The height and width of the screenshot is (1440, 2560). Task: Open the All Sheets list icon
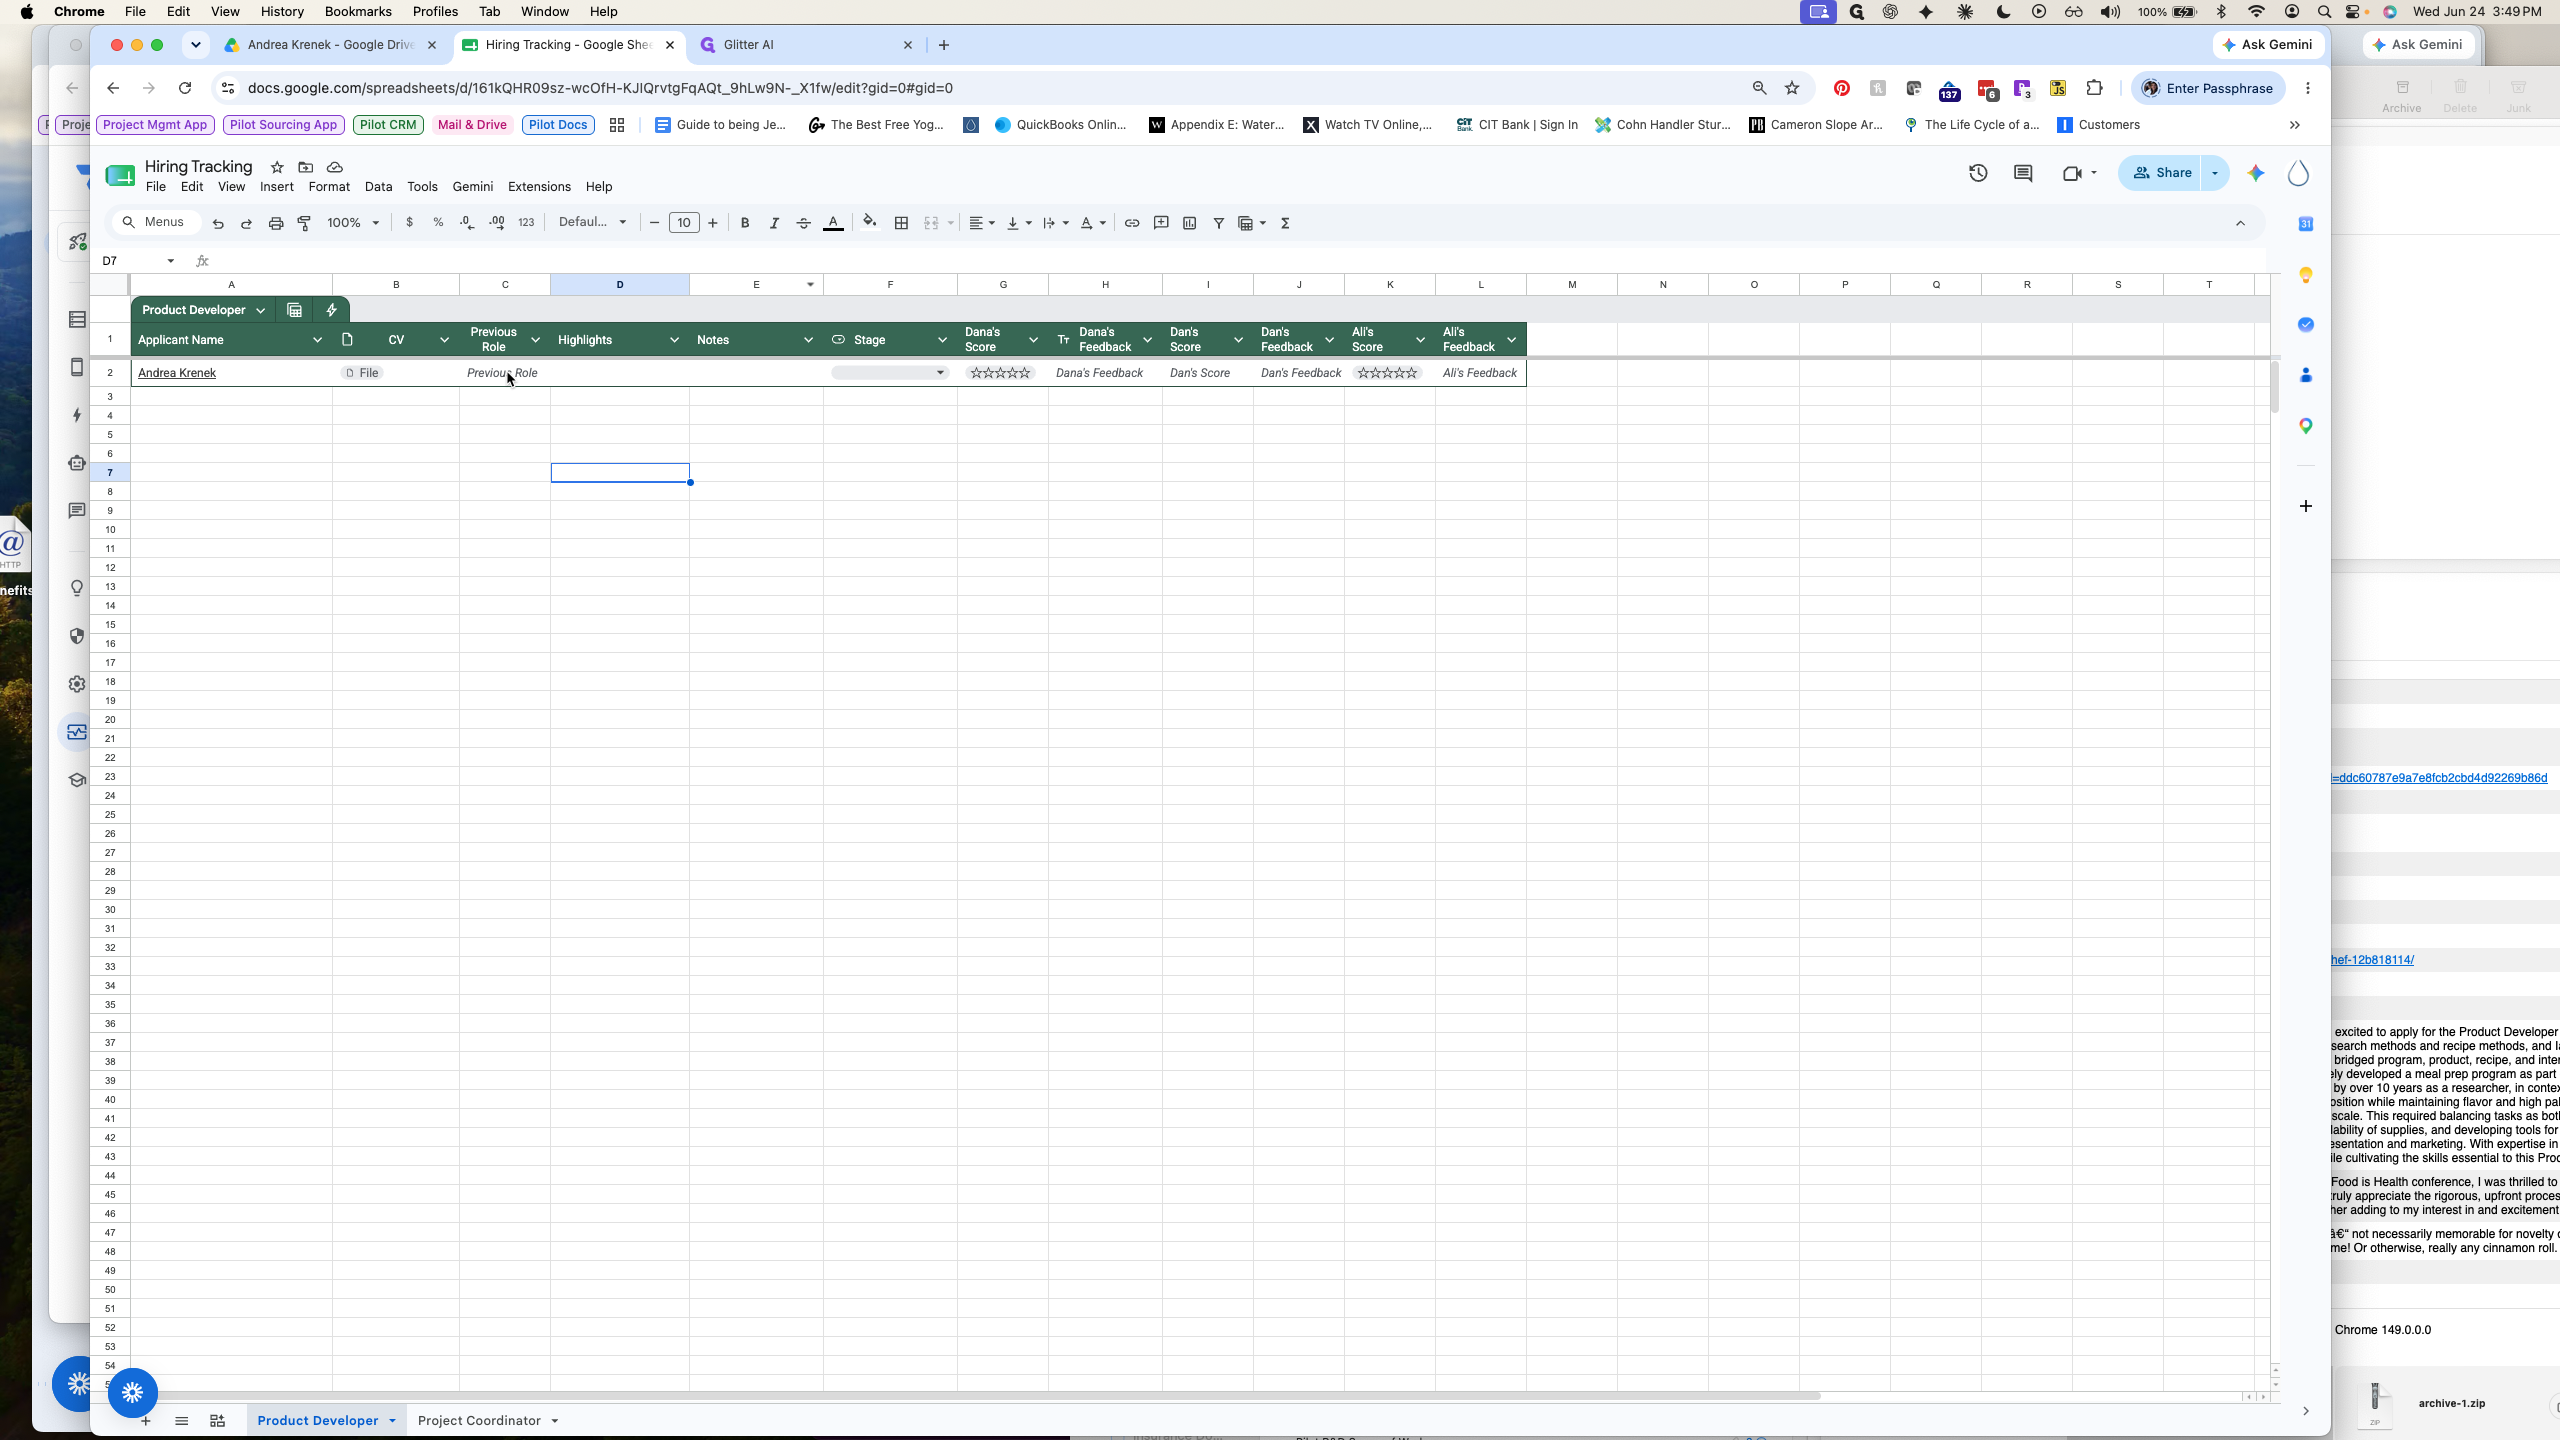(x=181, y=1421)
